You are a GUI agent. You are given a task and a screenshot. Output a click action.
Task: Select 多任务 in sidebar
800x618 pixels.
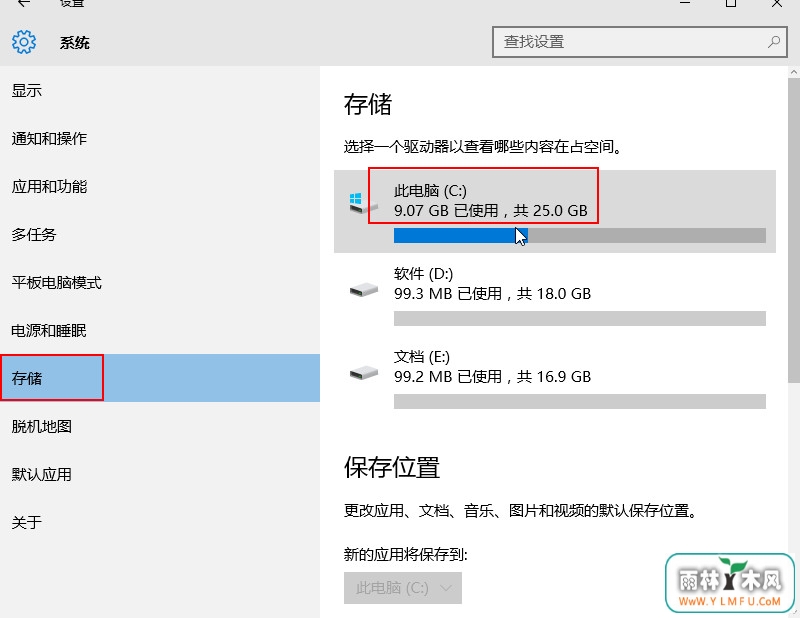(160, 235)
